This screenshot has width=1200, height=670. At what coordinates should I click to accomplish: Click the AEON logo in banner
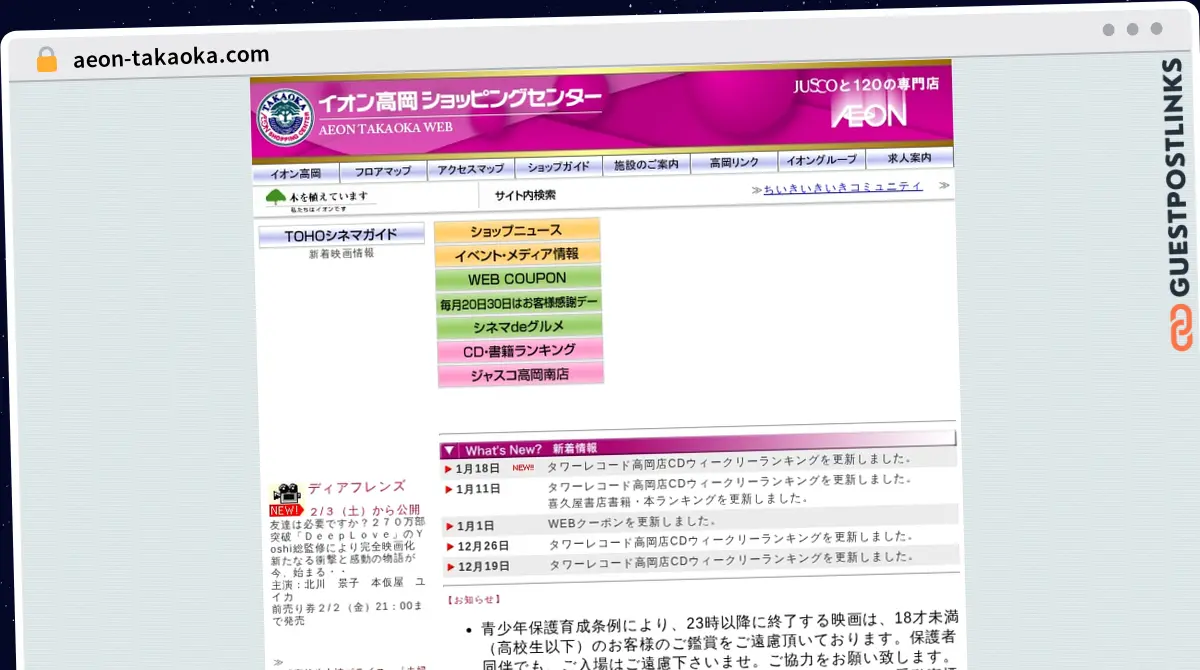[x=870, y=113]
